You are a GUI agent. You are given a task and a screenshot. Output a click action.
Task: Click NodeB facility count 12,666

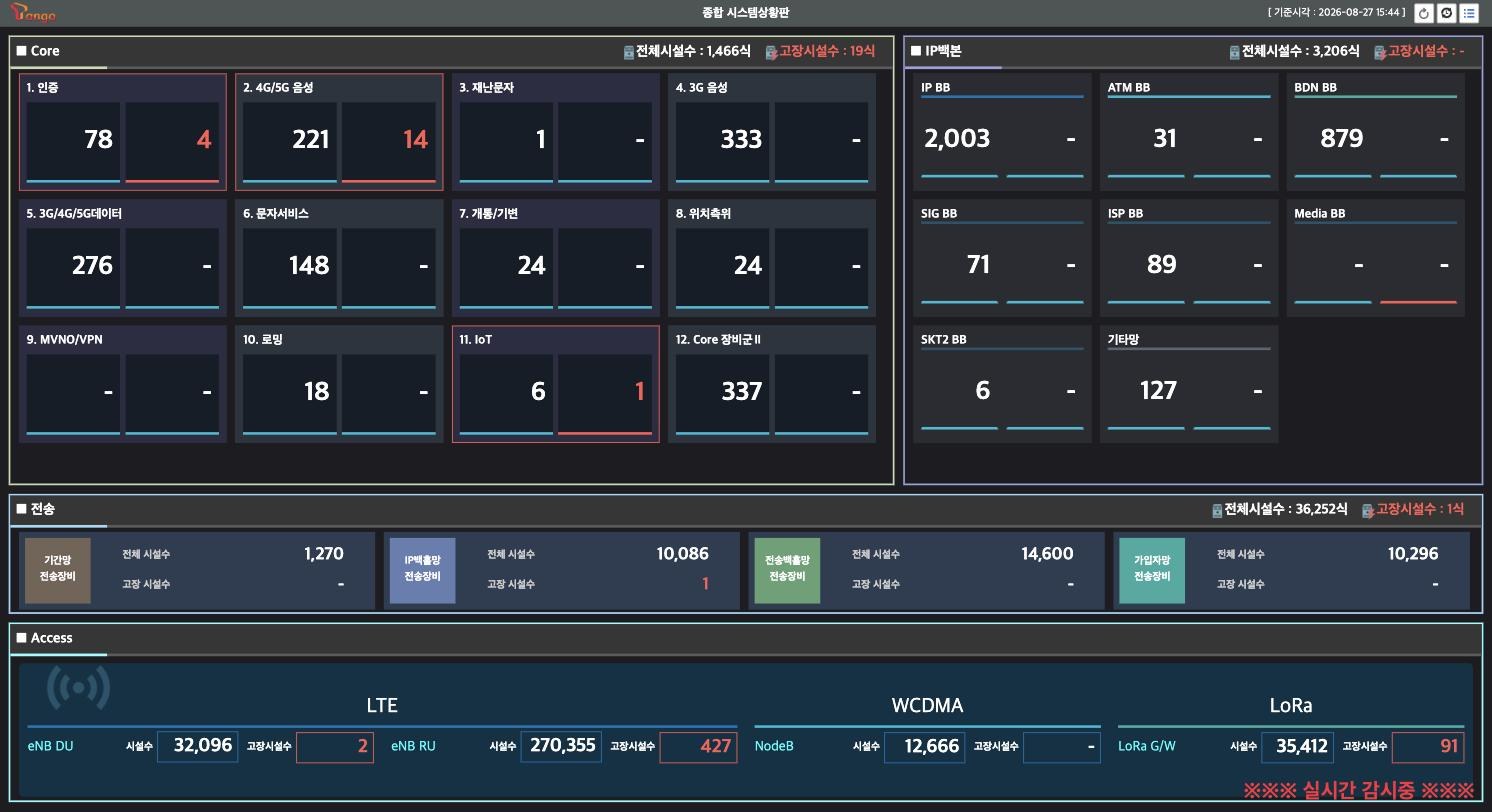click(924, 747)
